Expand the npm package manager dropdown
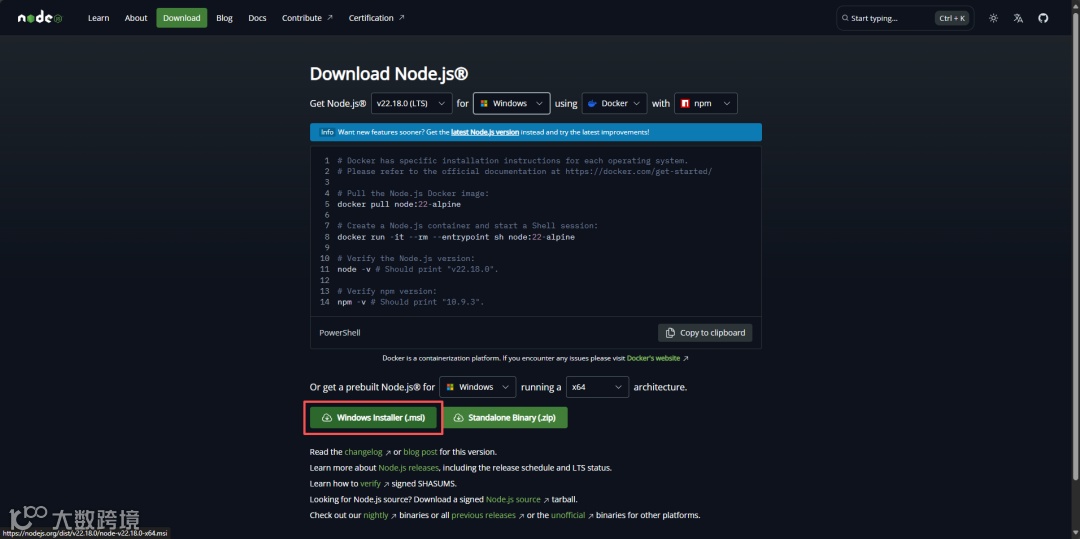This screenshot has width=1080, height=539. coord(706,103)
